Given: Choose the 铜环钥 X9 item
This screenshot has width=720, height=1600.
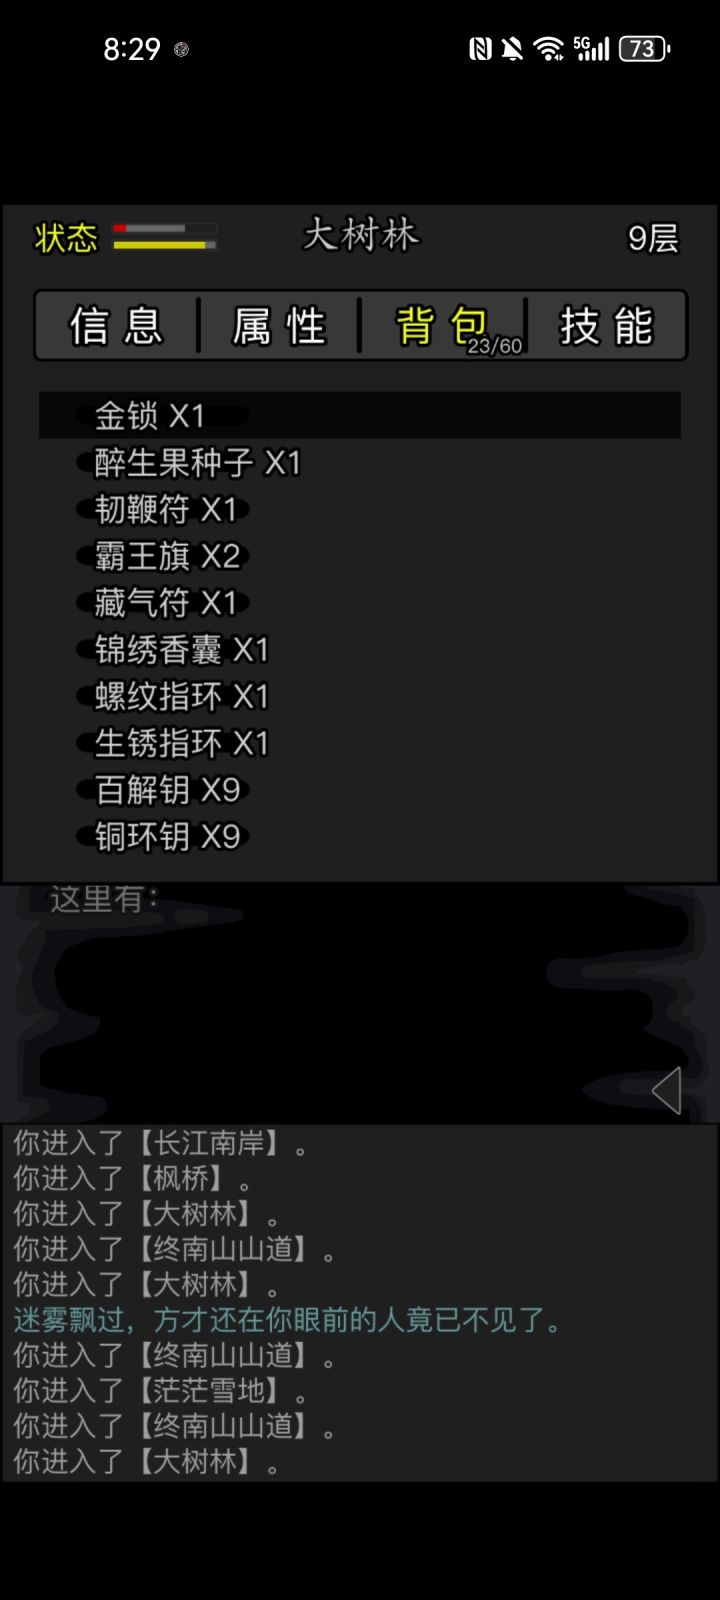Looking at the screenshot, I should pos(360,836).
